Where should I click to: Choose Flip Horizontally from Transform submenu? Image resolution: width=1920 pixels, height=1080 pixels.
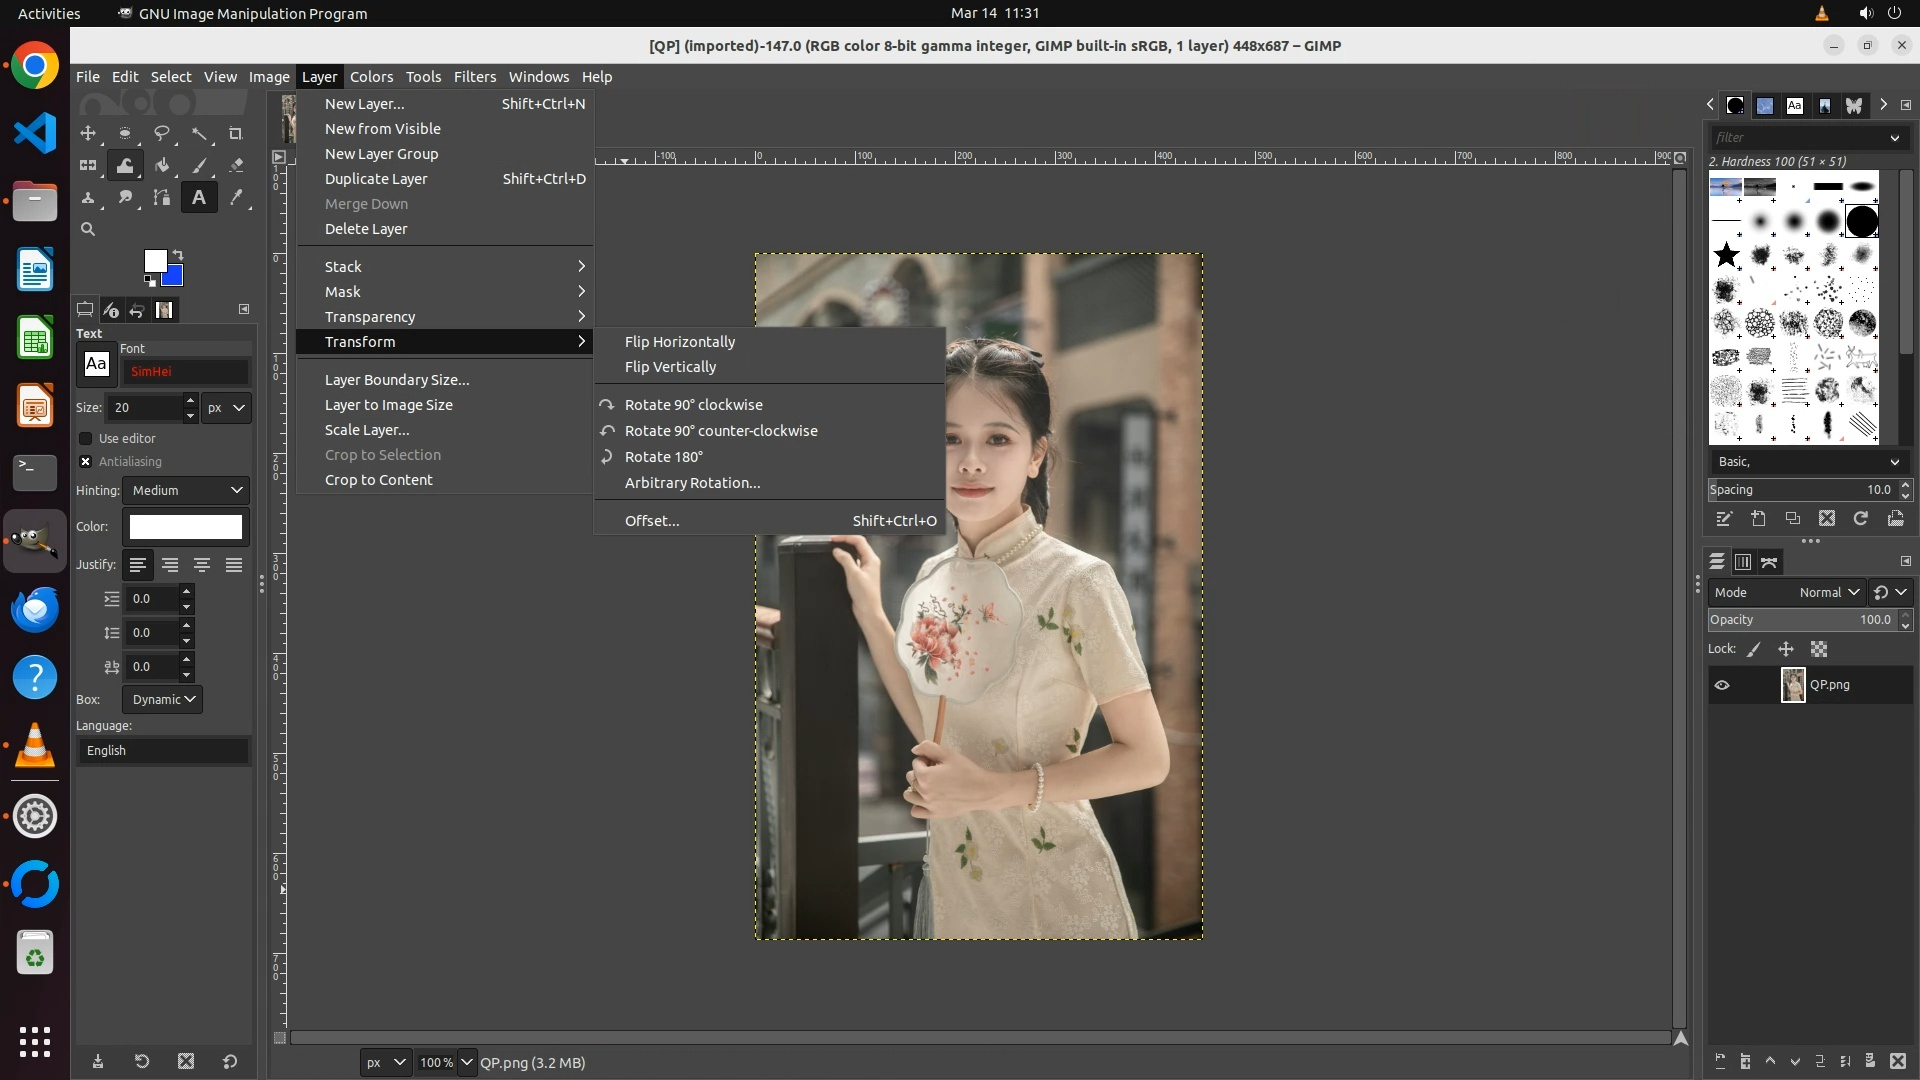pos(679,342)
